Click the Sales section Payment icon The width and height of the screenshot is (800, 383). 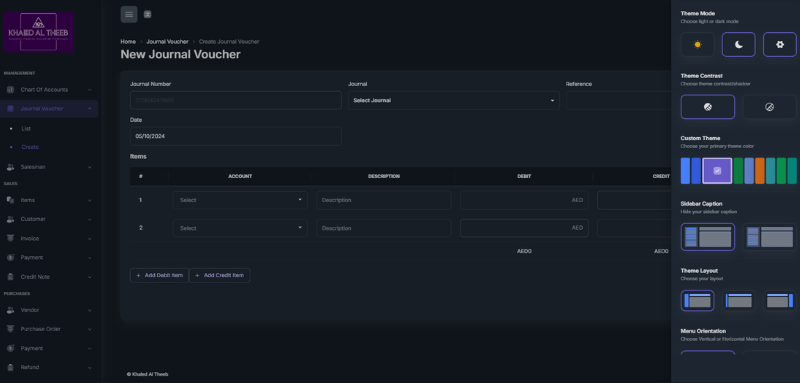10,258
